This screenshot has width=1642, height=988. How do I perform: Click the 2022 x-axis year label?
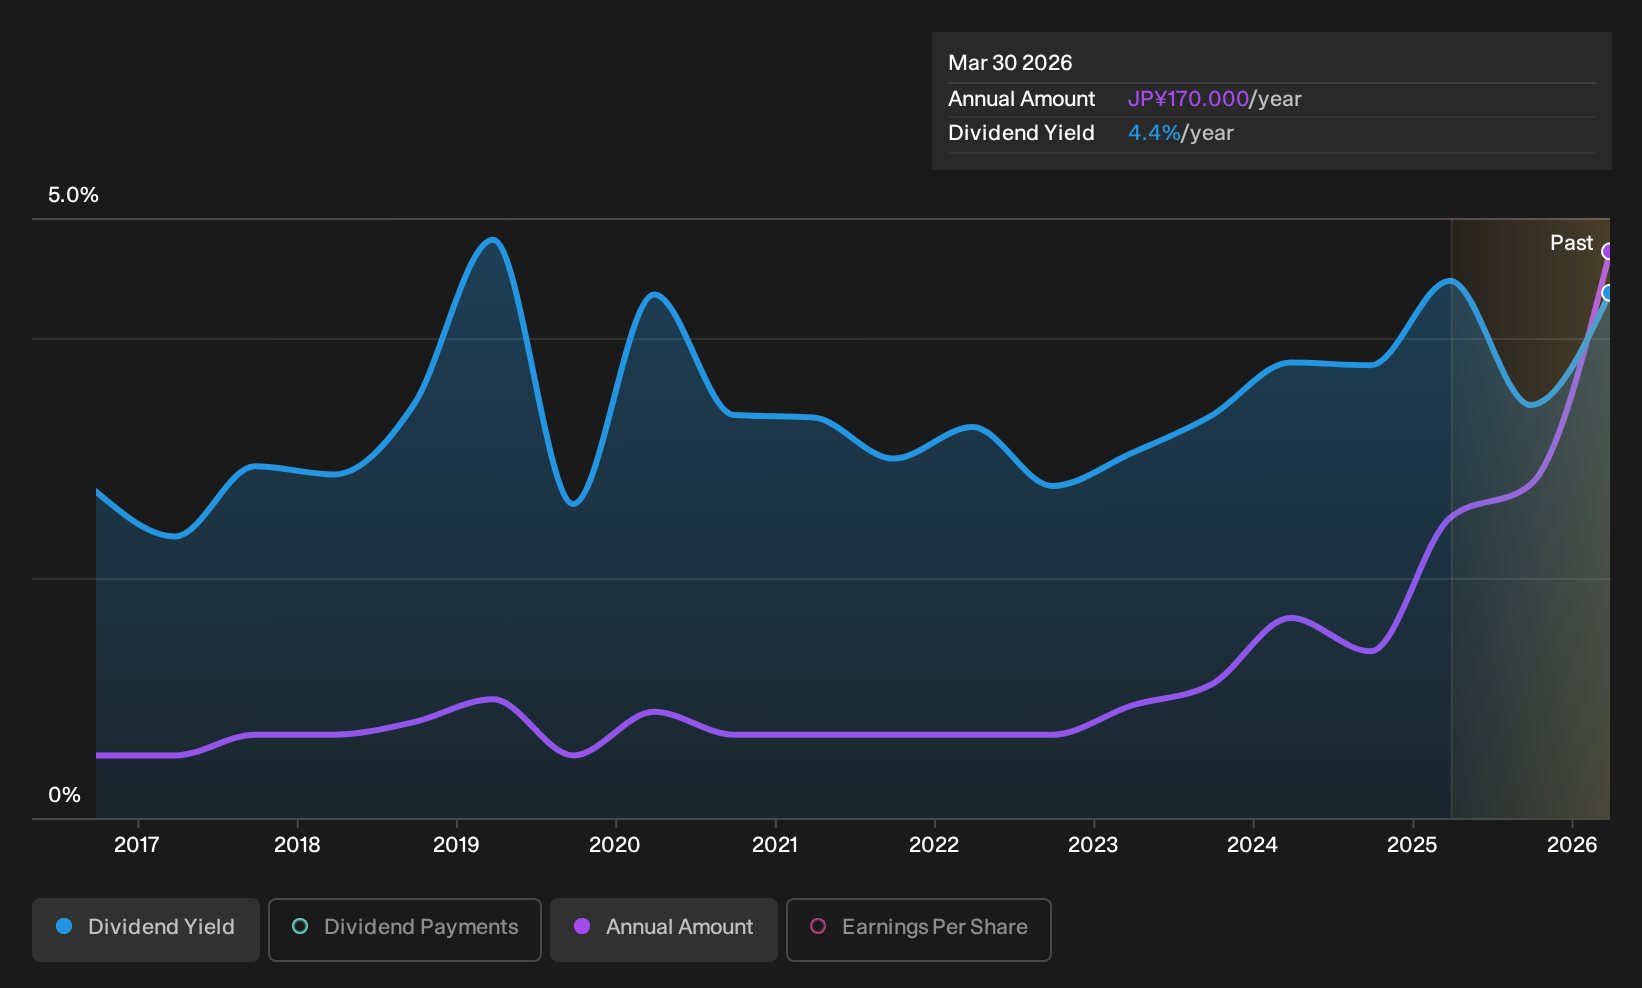click(x=934, y=845)
